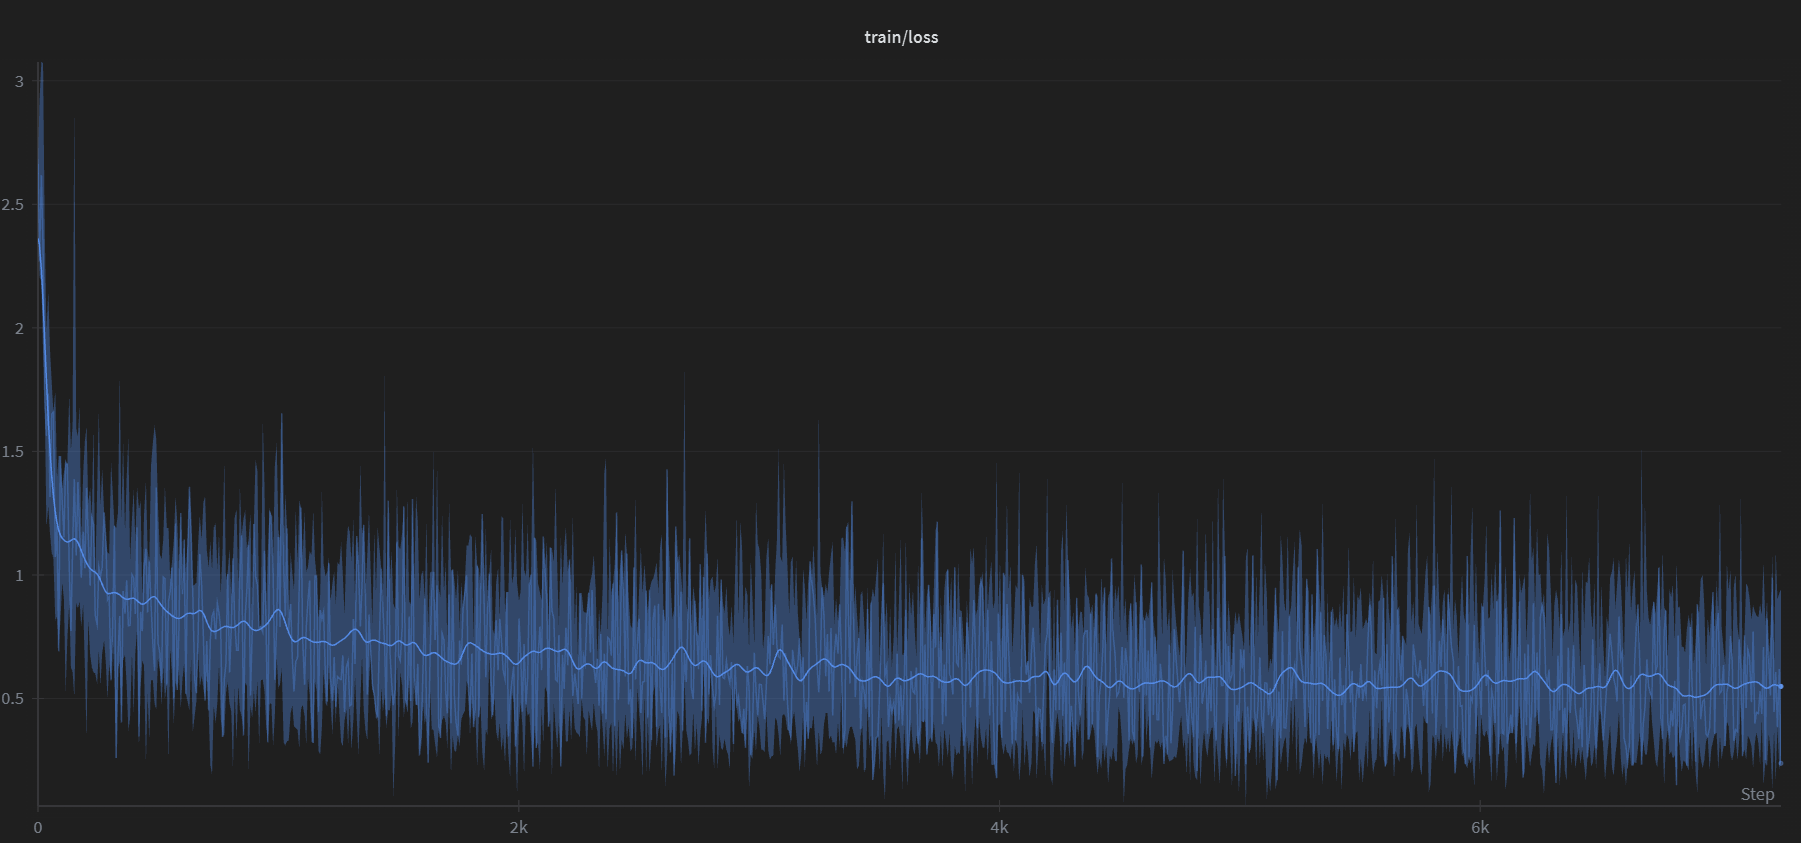
Task: Click the raw loss line's final endpoint dot
Action: (x=1781, y=763)
